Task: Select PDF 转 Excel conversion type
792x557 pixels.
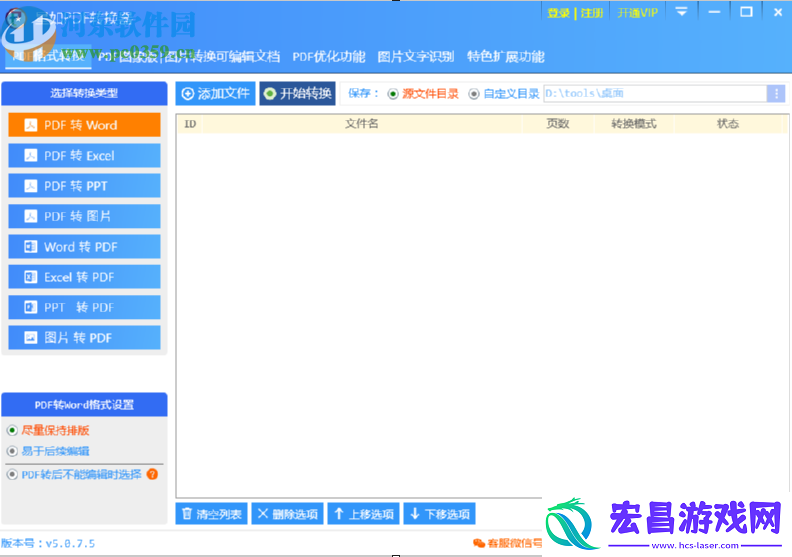Action: 84,156
